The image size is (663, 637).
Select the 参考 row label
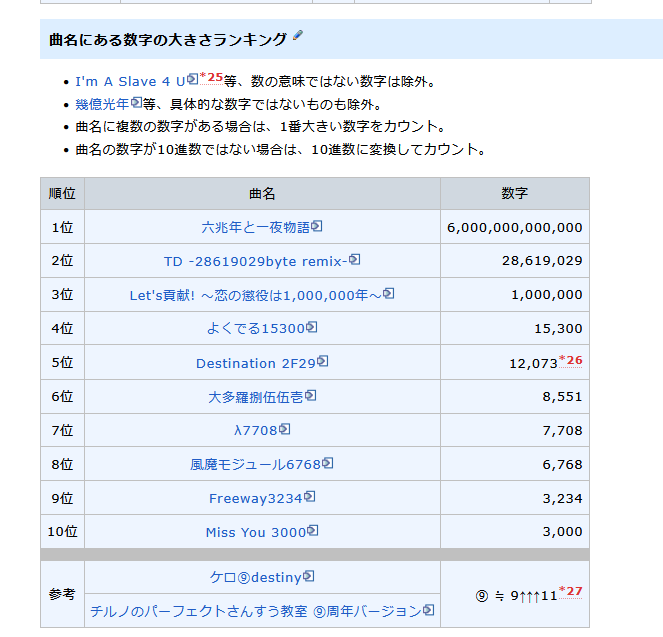(62, 594)
